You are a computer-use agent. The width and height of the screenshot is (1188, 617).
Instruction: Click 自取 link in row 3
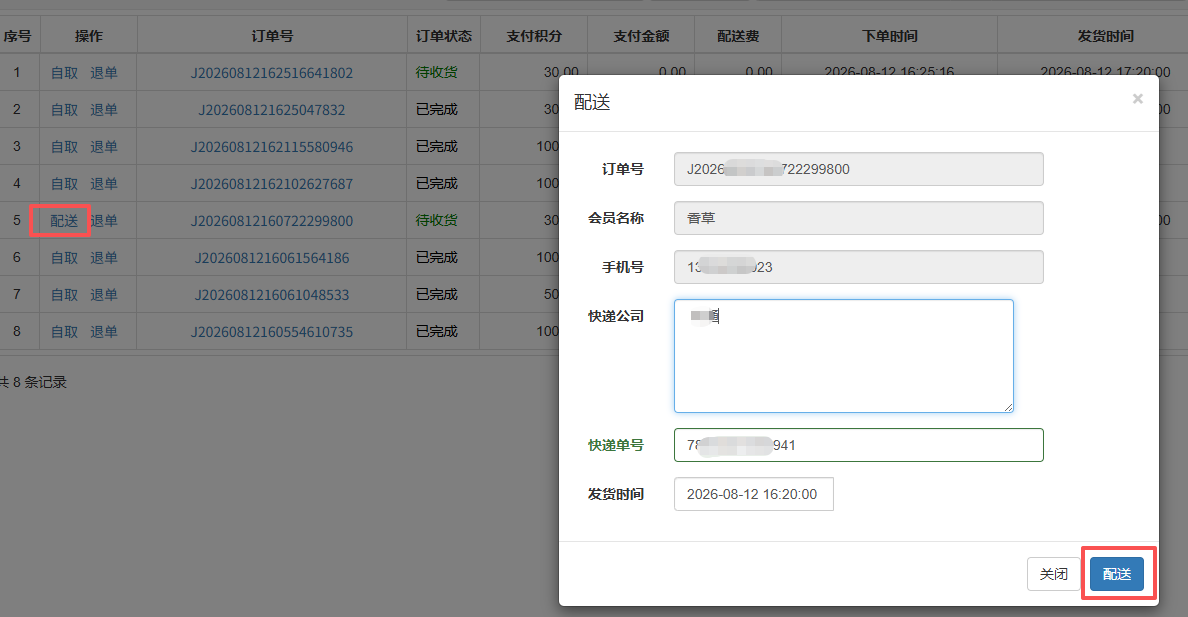[x=64, y=147]
